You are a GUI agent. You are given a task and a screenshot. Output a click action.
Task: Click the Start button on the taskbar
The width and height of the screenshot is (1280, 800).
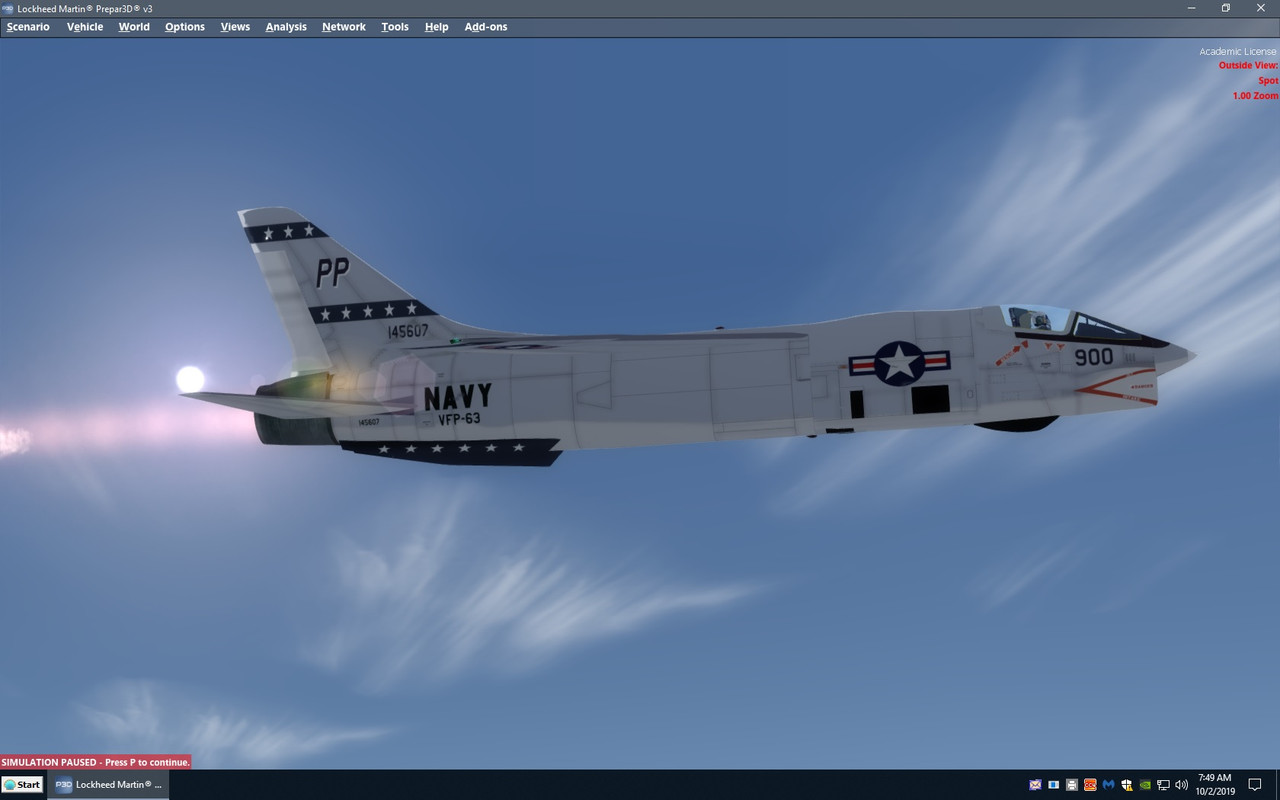coord(22,785)
